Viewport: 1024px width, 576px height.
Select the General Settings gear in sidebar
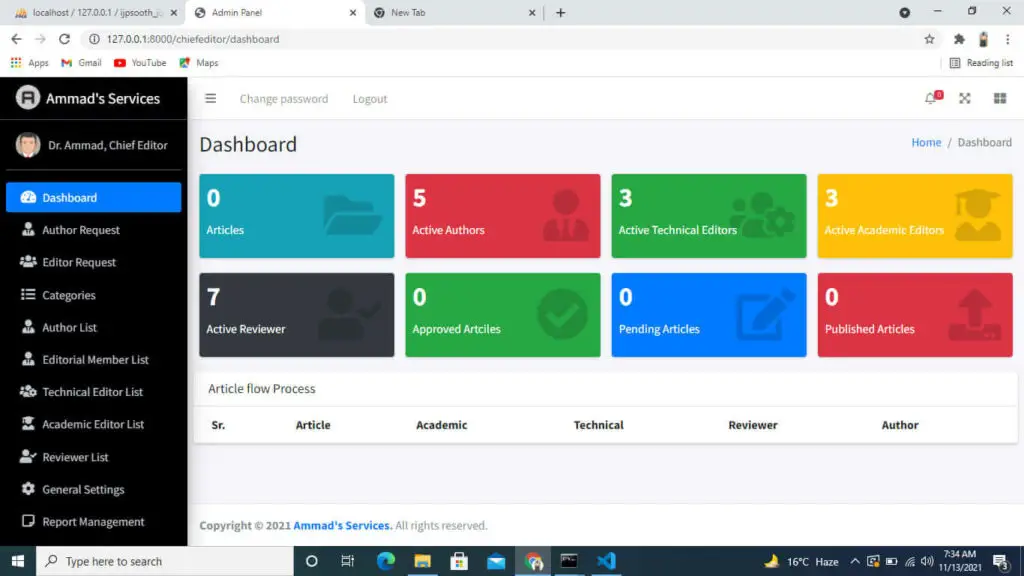tap(29, 489)
